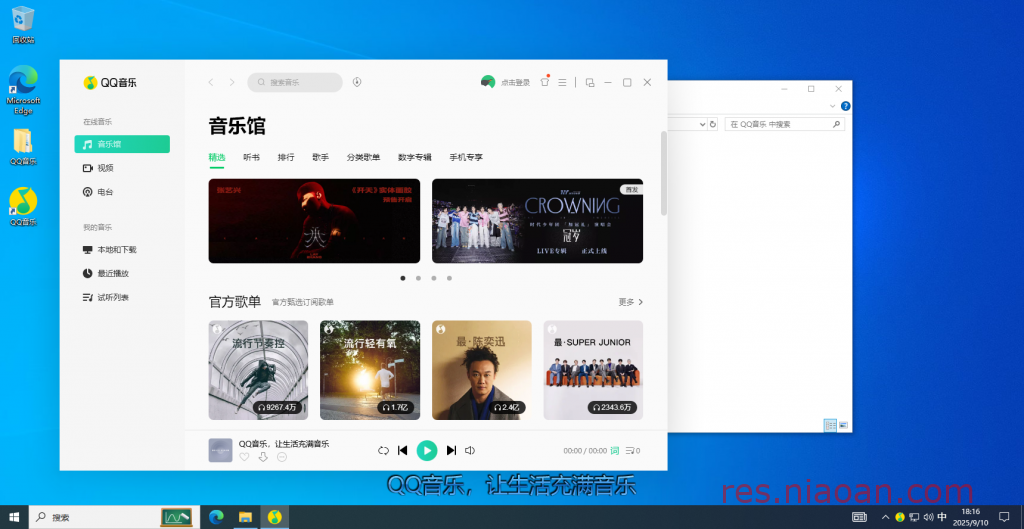Open the QQ音乐 desktop shortcut

coord(23,206)
